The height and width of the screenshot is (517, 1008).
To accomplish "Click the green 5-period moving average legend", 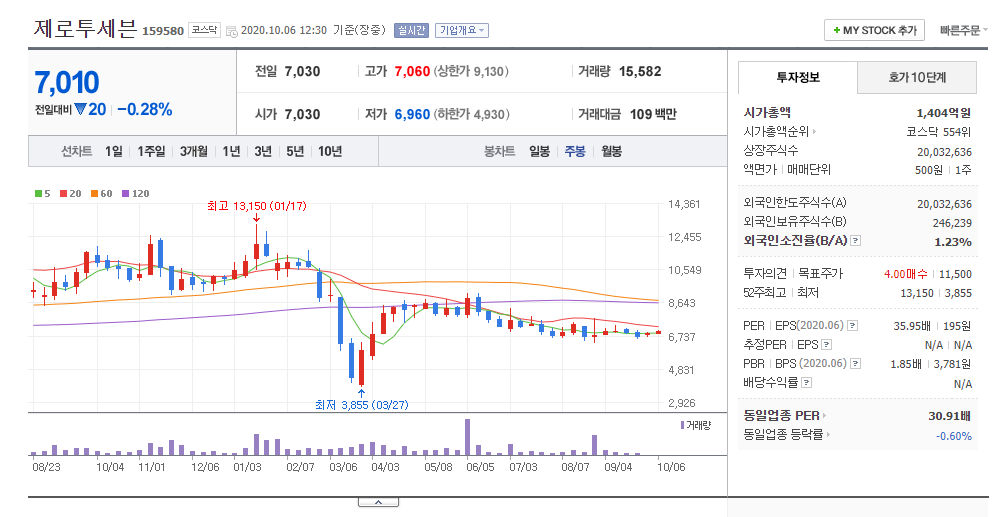I will [x=42, y=194].
